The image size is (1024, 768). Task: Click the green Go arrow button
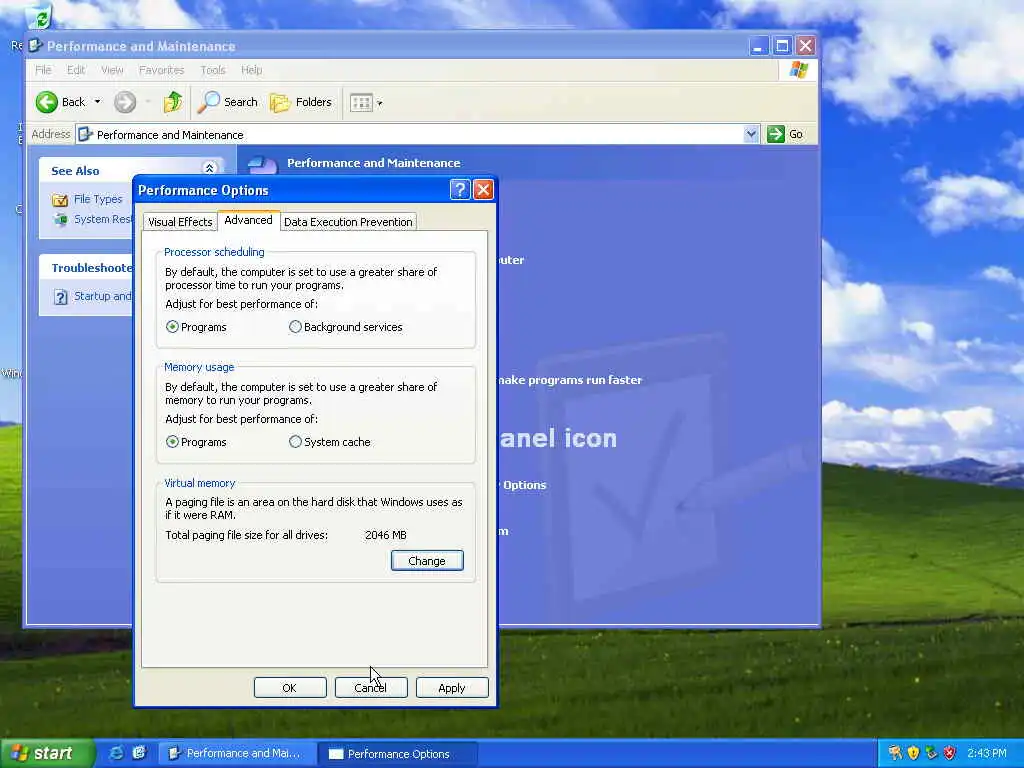776,134
